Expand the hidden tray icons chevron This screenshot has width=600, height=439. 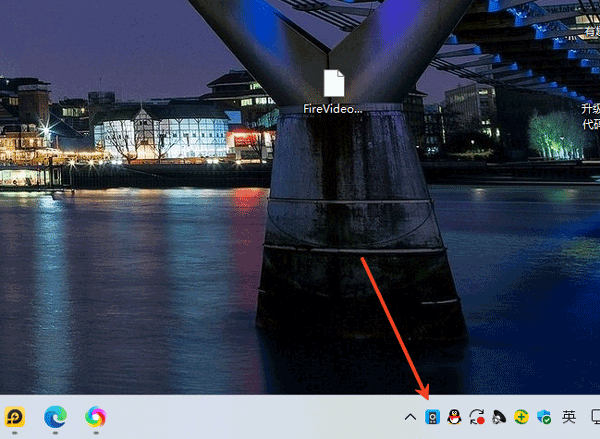[410, 417]
